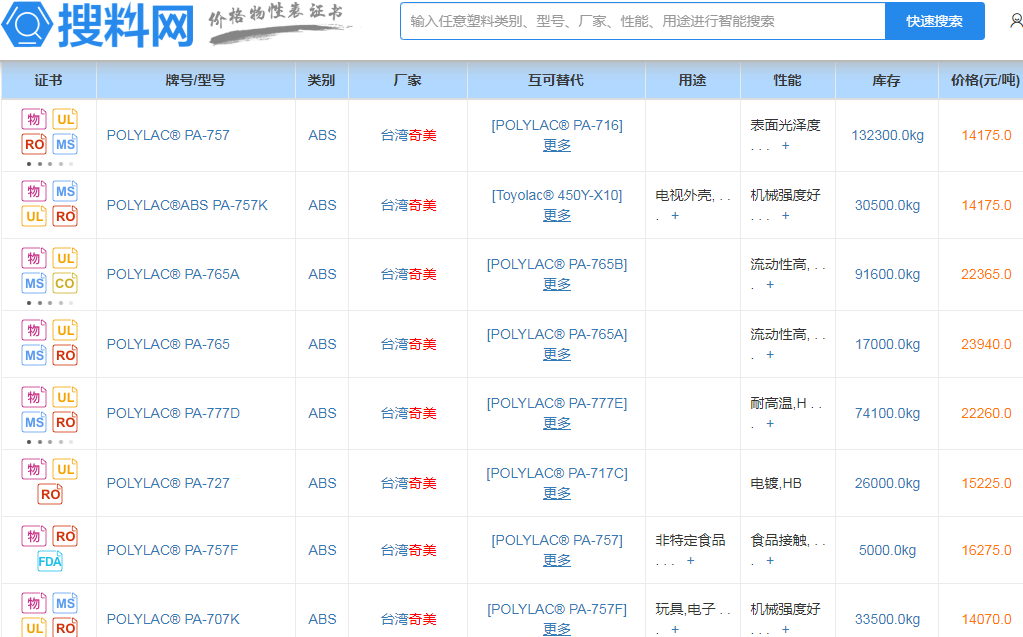Screen dimensions: 1023x637
Task: Open the FDA certificate icon for PA-757F
Action: (49, 561)
